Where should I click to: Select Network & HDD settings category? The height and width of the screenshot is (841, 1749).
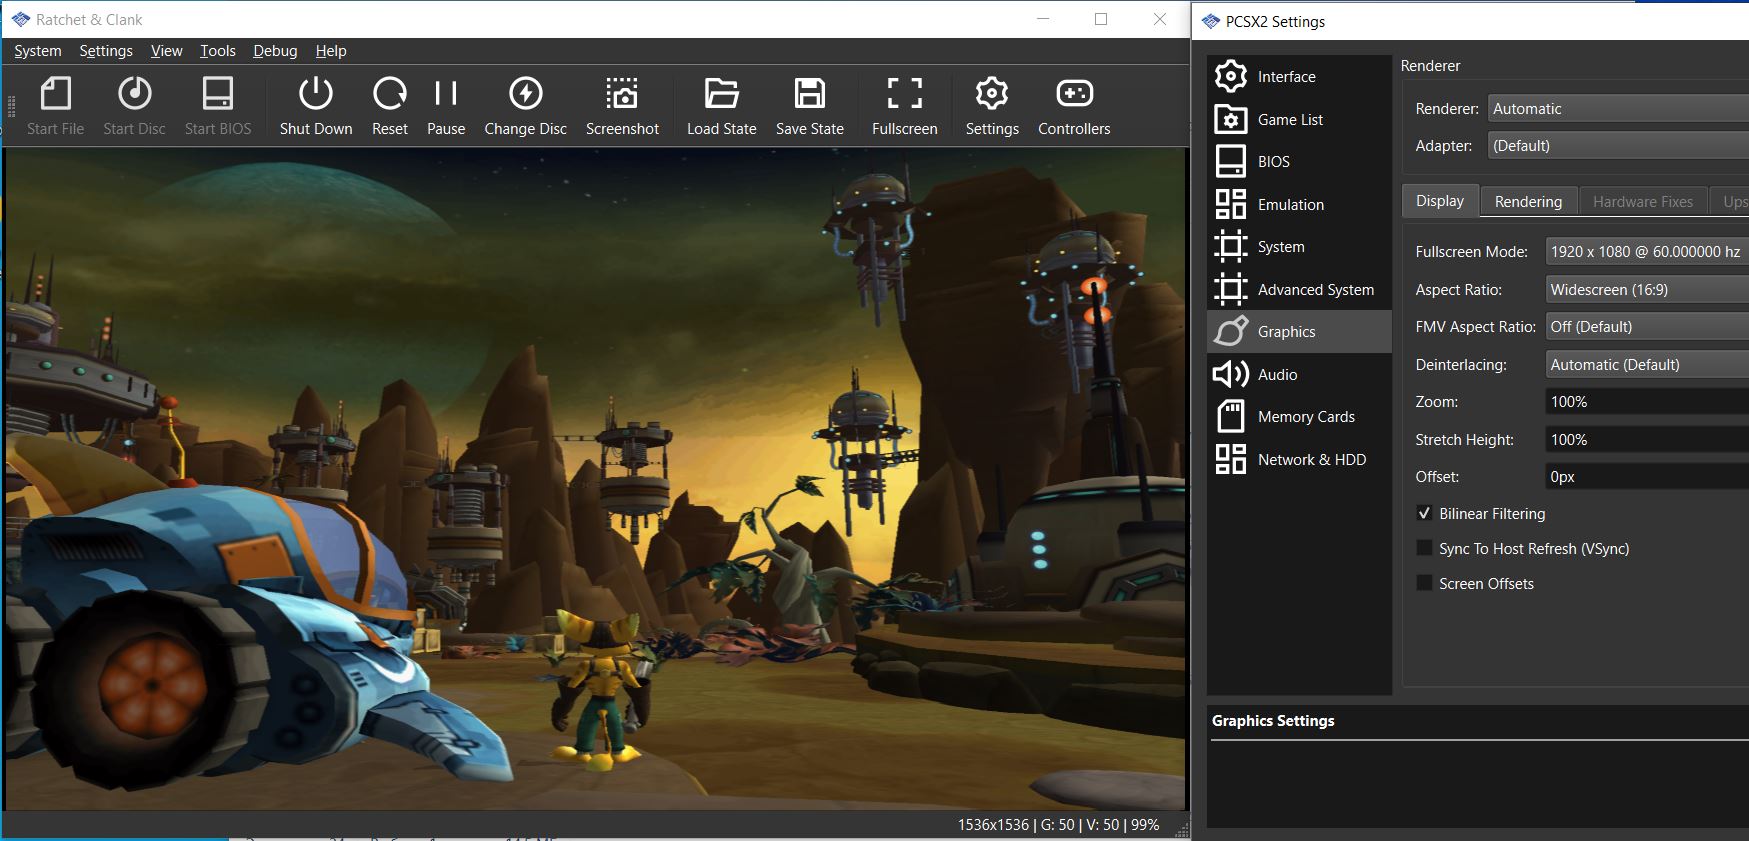[x=1299, y=459]
